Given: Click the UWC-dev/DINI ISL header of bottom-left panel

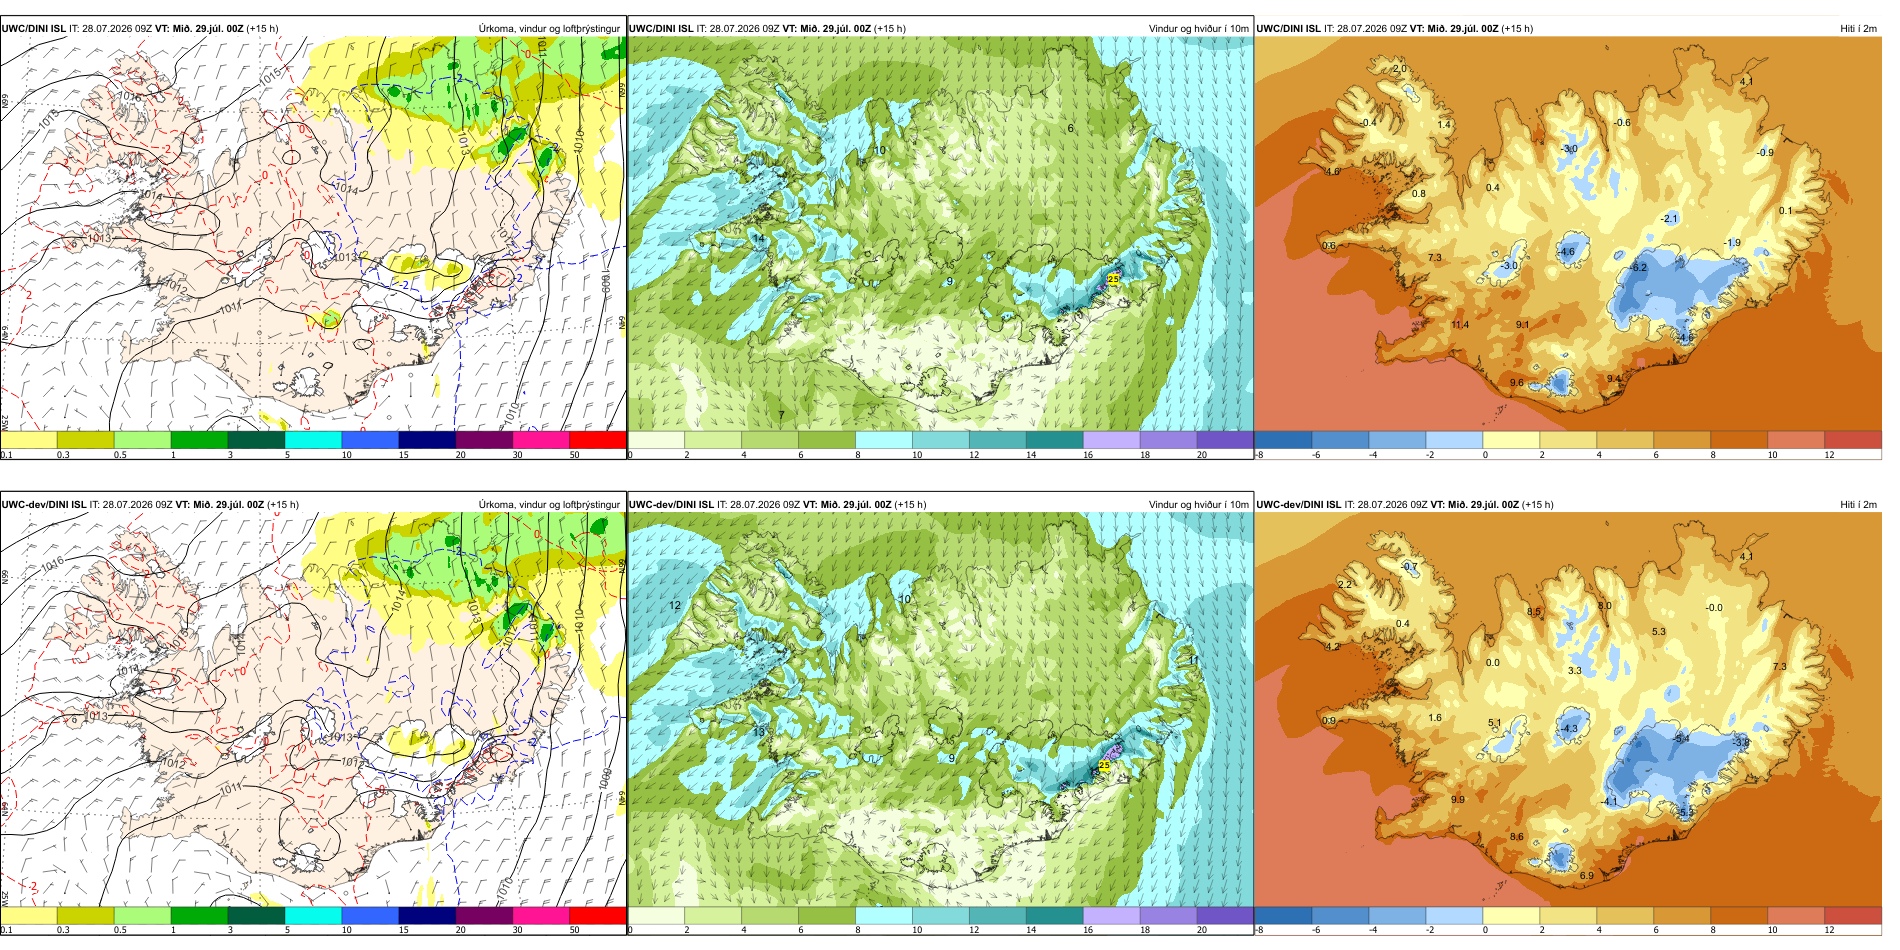Looking at the screenshot, I should [x=44, y=504].
